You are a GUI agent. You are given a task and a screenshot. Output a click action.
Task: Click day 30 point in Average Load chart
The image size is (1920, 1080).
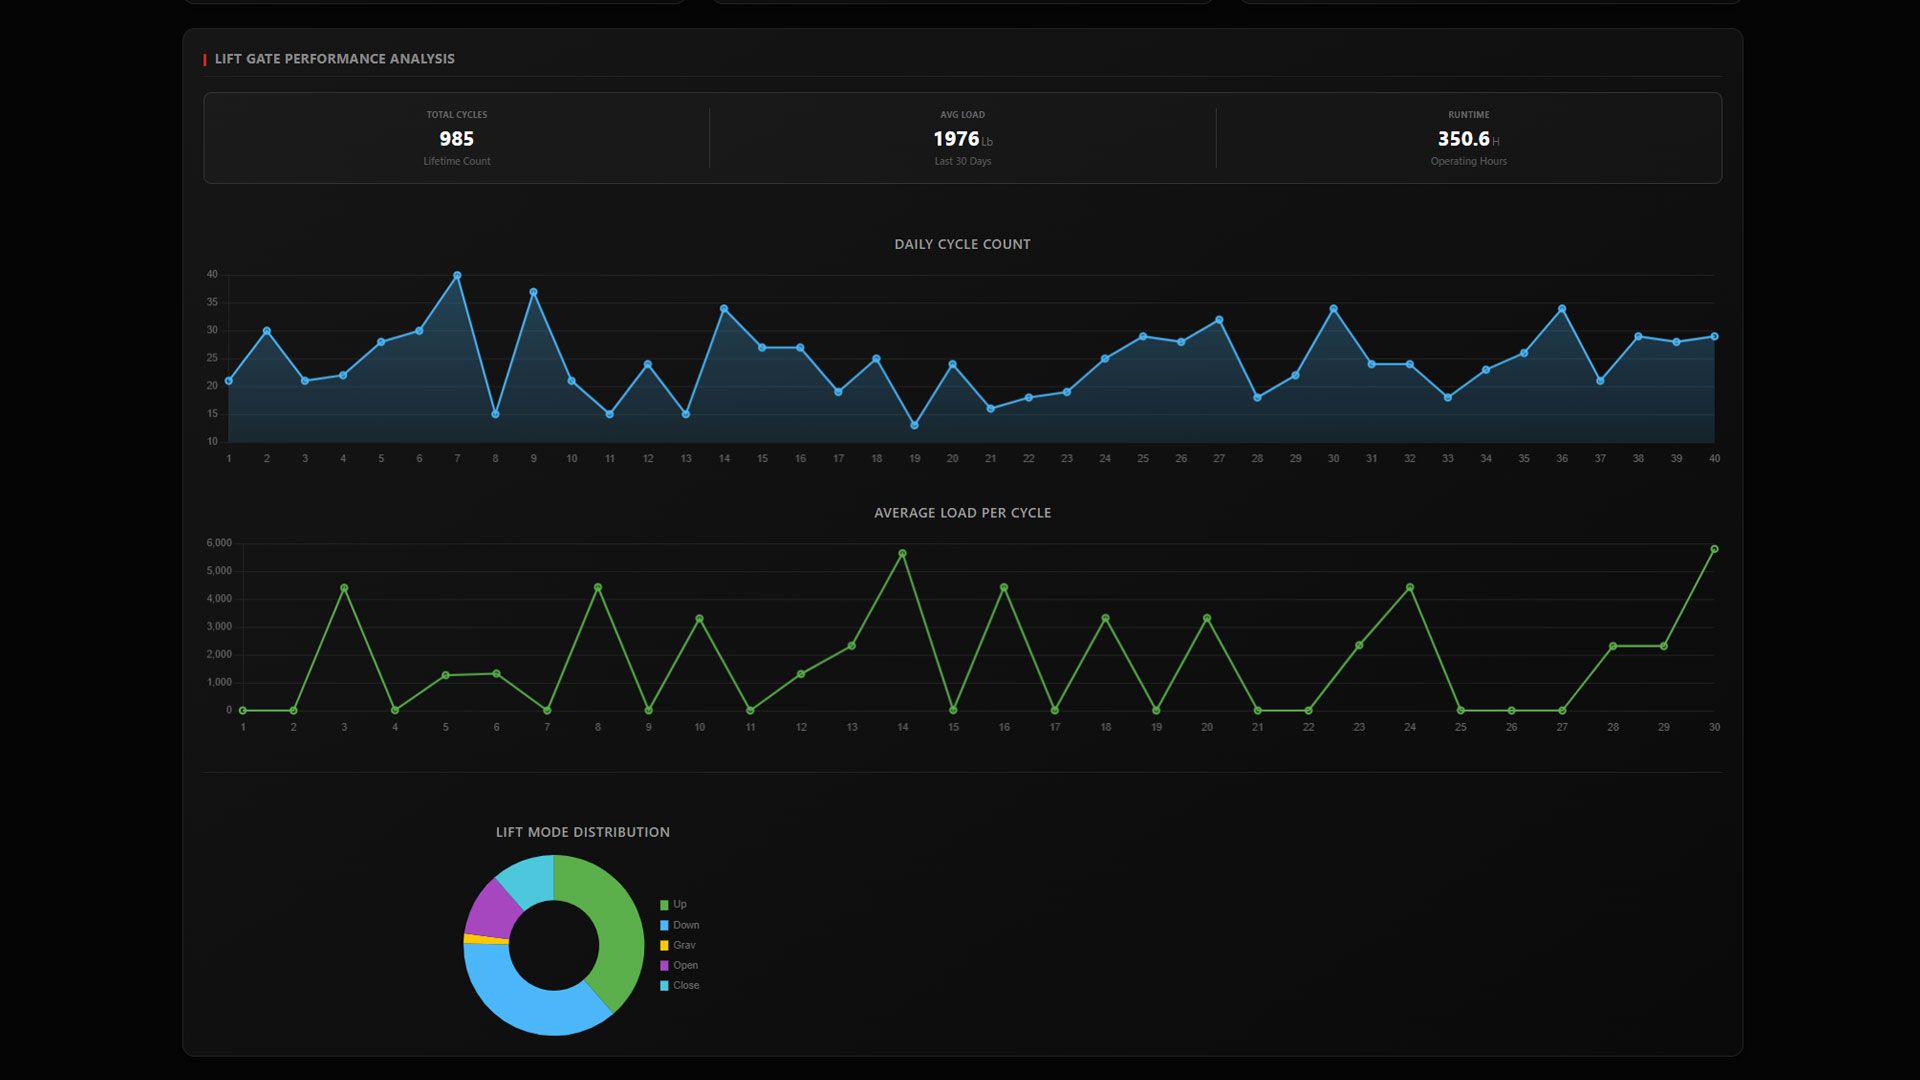tap(1714, 549)
